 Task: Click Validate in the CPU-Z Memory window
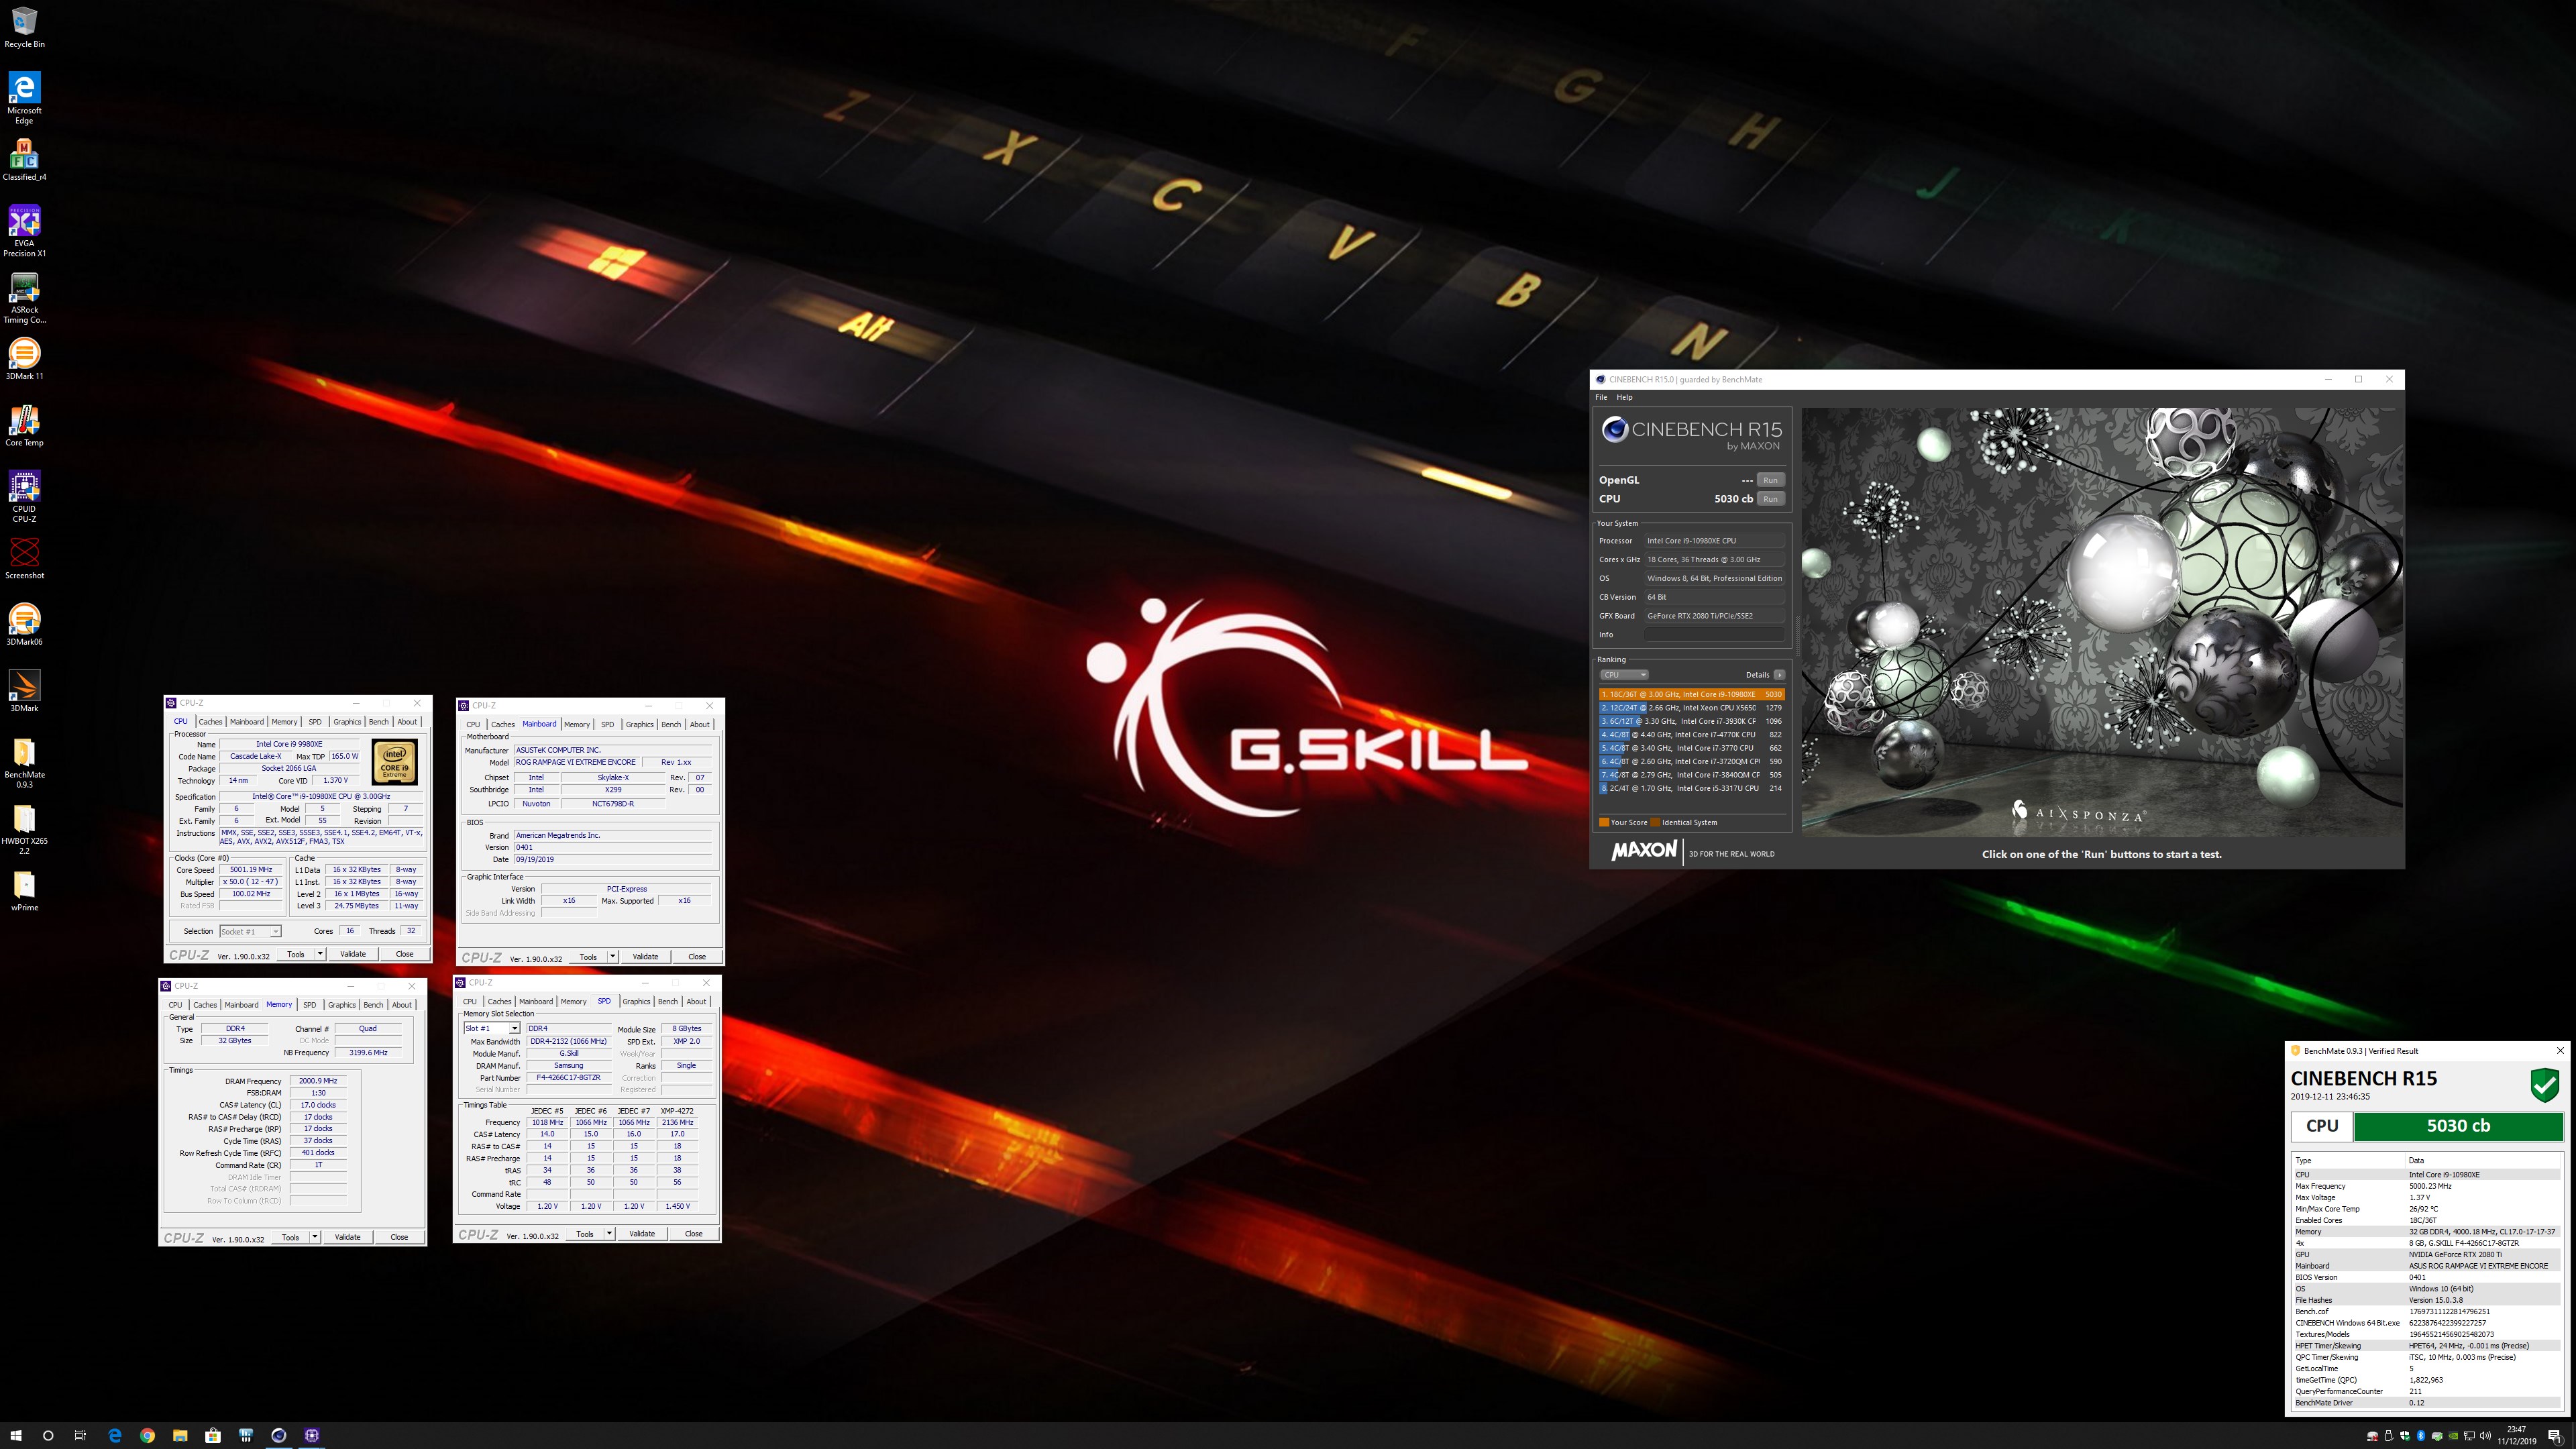[x=347, y=1237]
